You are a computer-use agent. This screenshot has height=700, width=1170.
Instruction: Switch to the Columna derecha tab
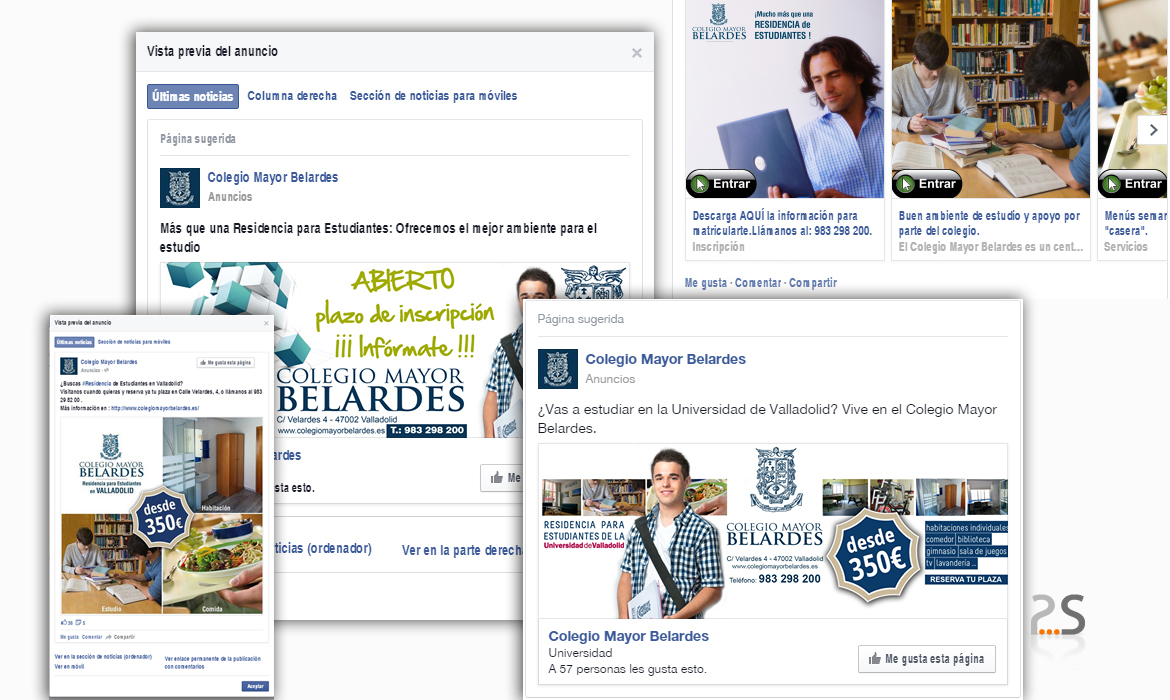coord(292,97)
